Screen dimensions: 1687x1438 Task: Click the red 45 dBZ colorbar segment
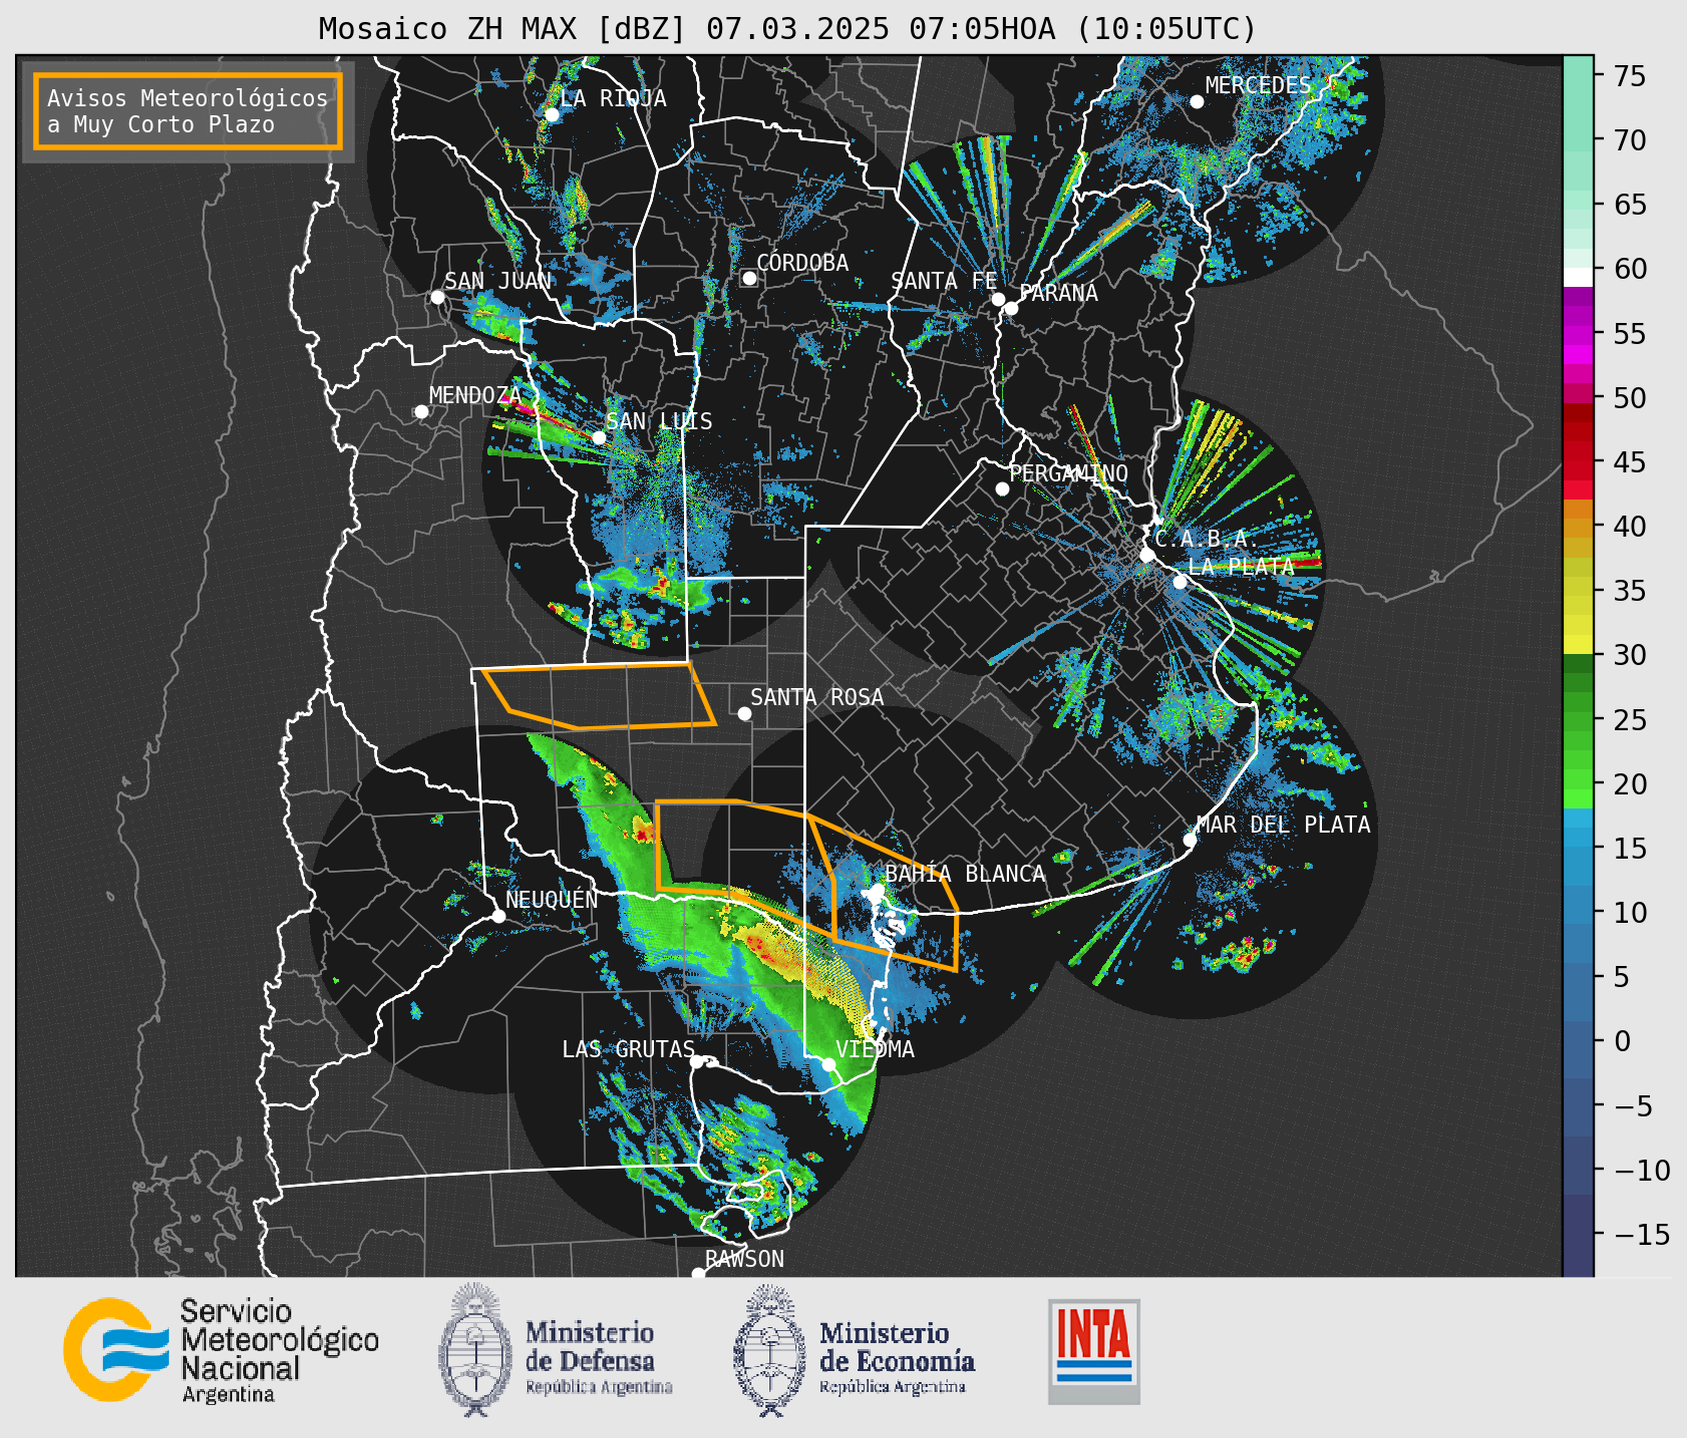[x=1578, y=462]
